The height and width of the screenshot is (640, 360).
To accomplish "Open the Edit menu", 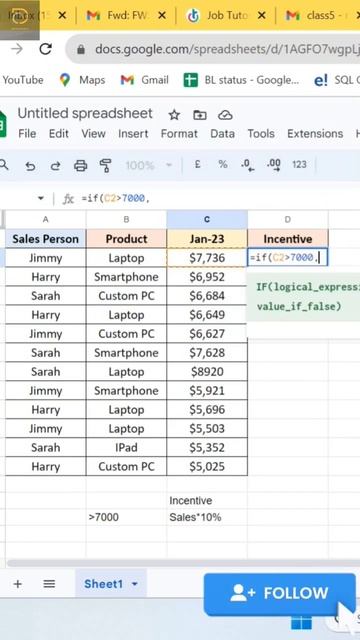I will 59,133.
